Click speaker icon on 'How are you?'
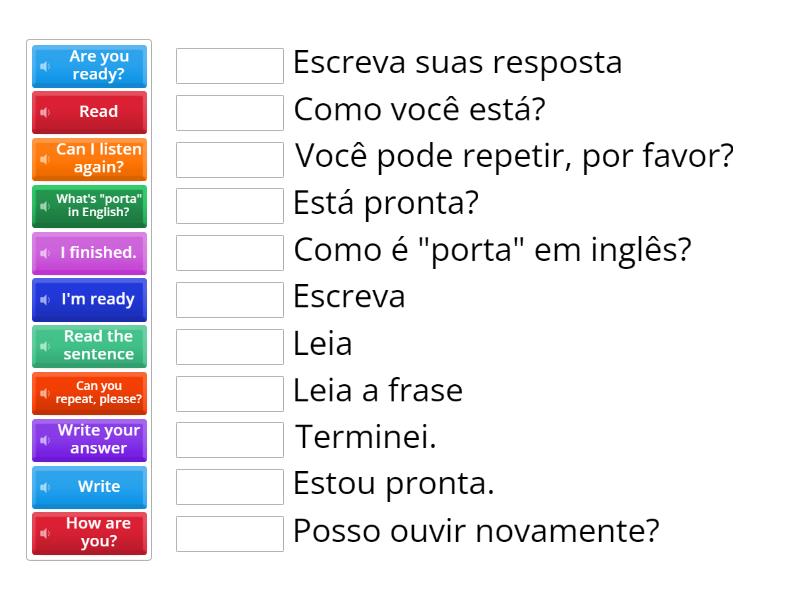This screenshot has width=800, height=600. point(44,534)
